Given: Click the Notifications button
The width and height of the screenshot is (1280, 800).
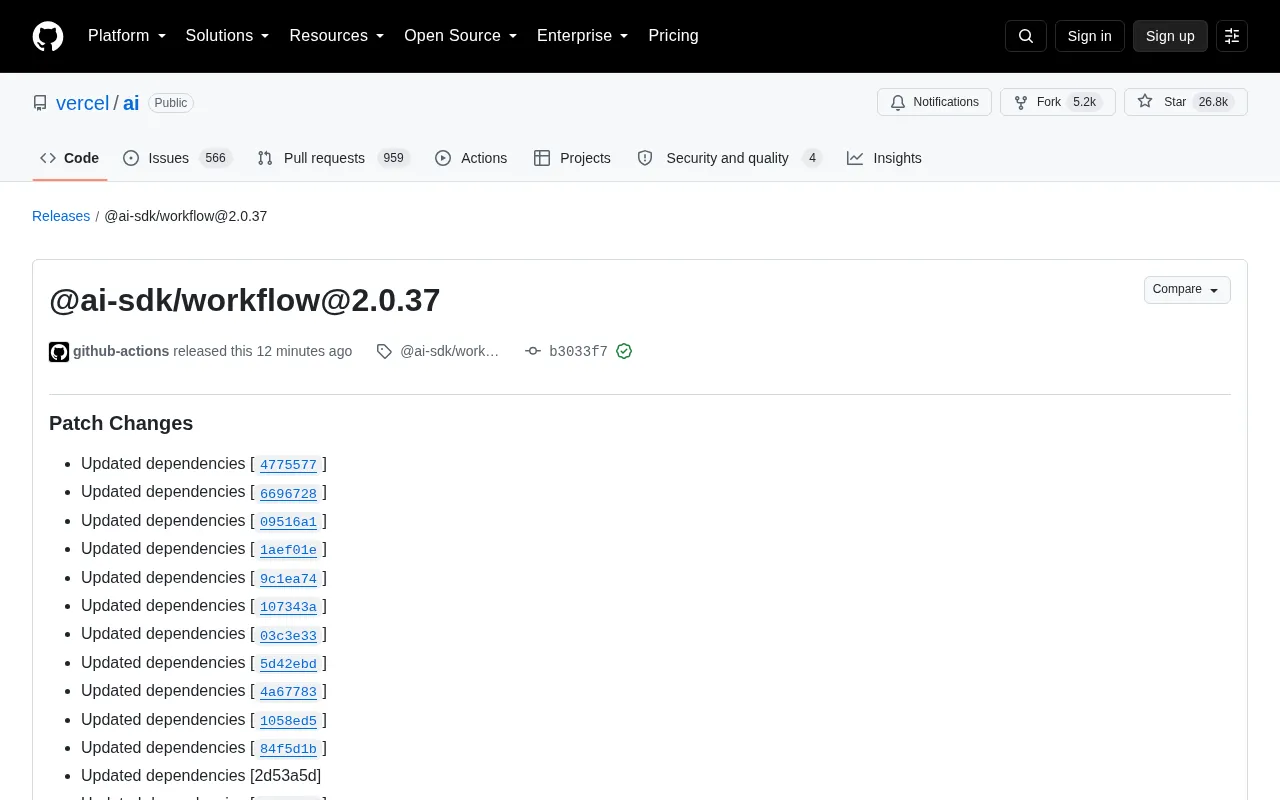Looking at the screenshot, I should tap(934, 102).
